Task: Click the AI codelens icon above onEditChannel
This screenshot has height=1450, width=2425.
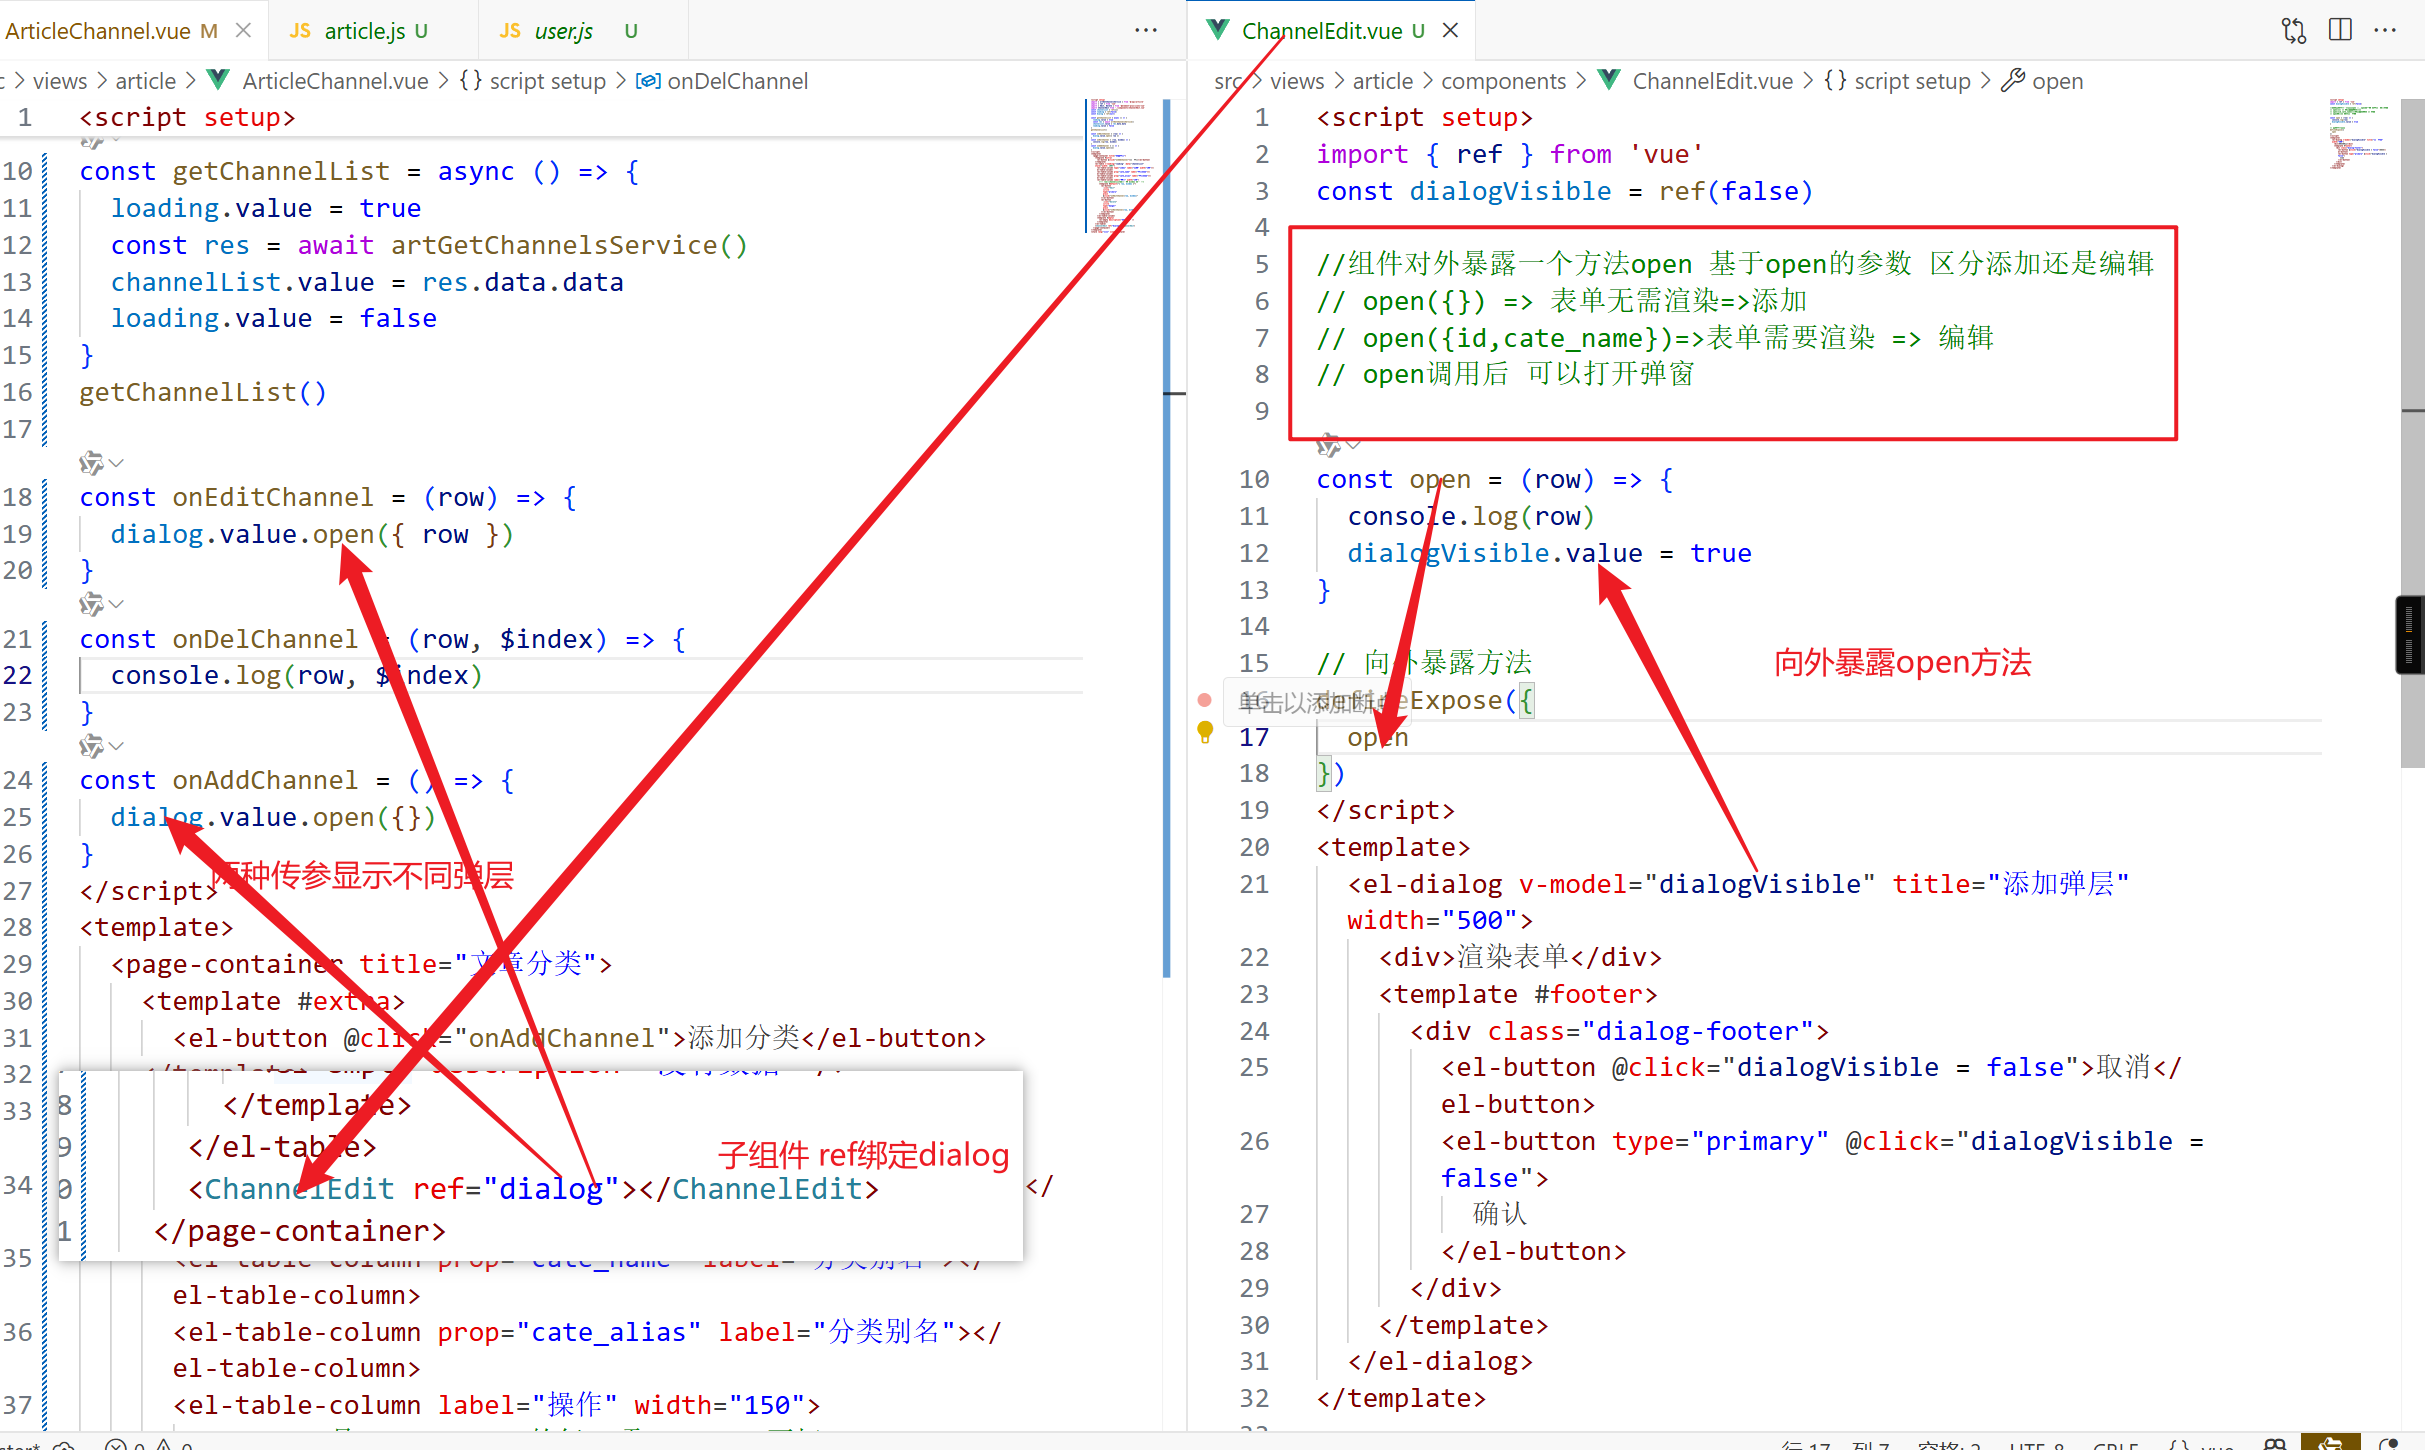Action: click(x=91, y=463)
